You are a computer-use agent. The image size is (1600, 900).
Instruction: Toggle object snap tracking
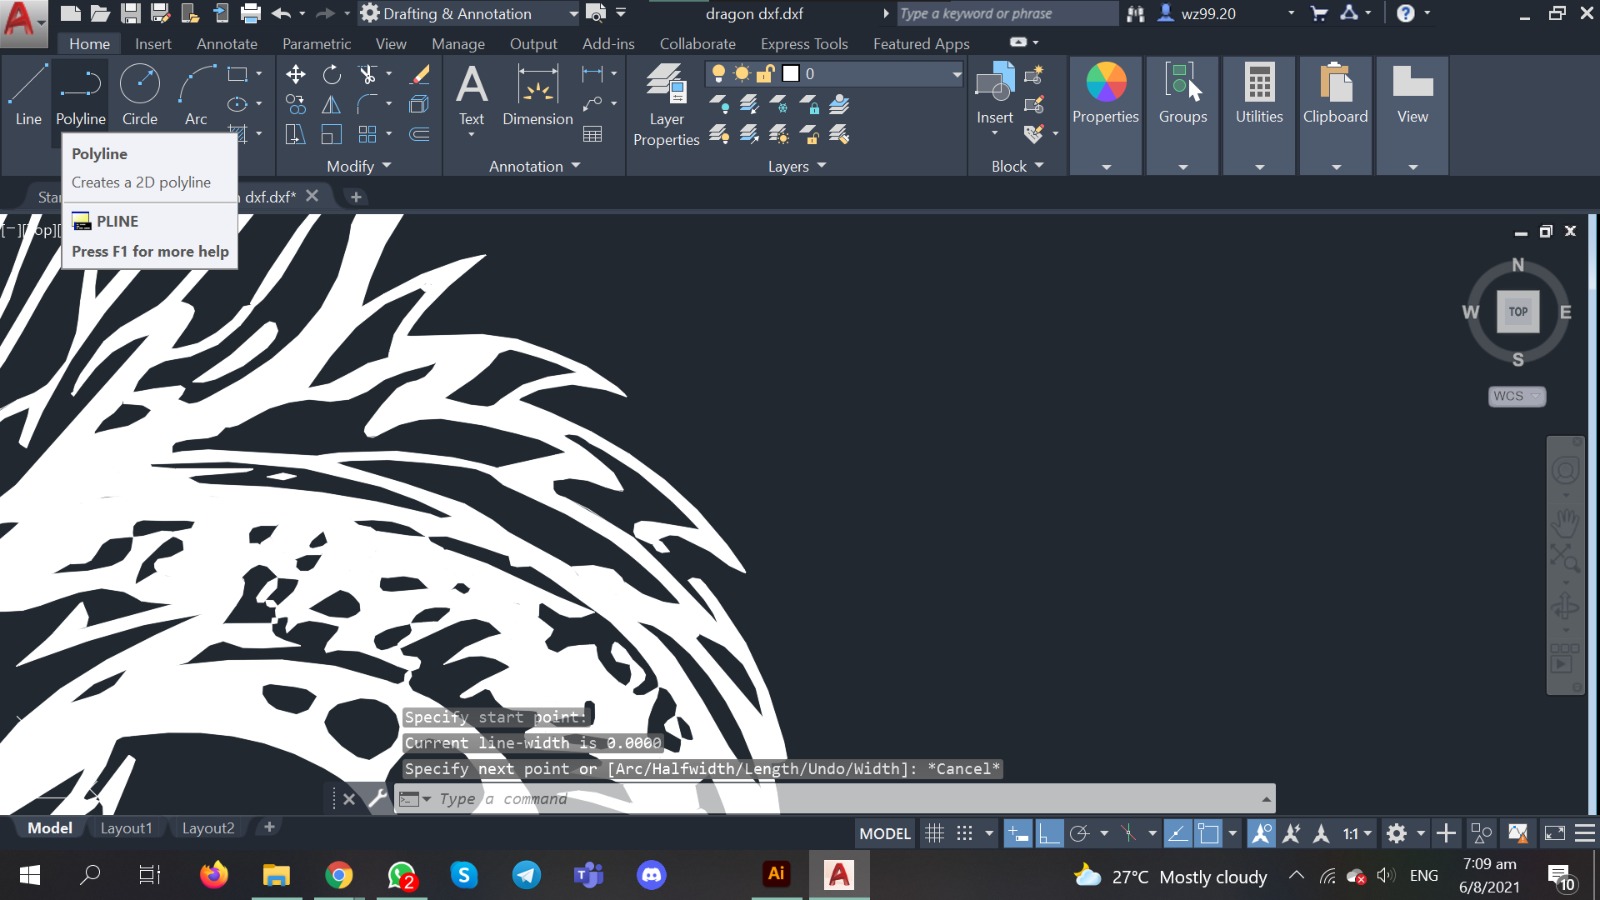click(1178, 833)
